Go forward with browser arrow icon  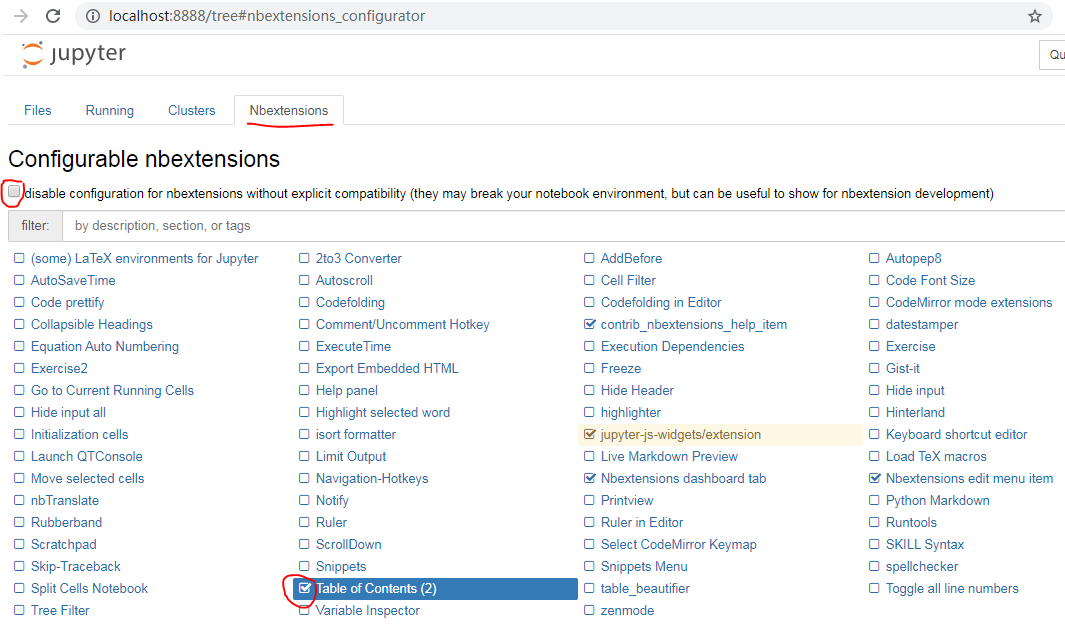click(21, 16)
